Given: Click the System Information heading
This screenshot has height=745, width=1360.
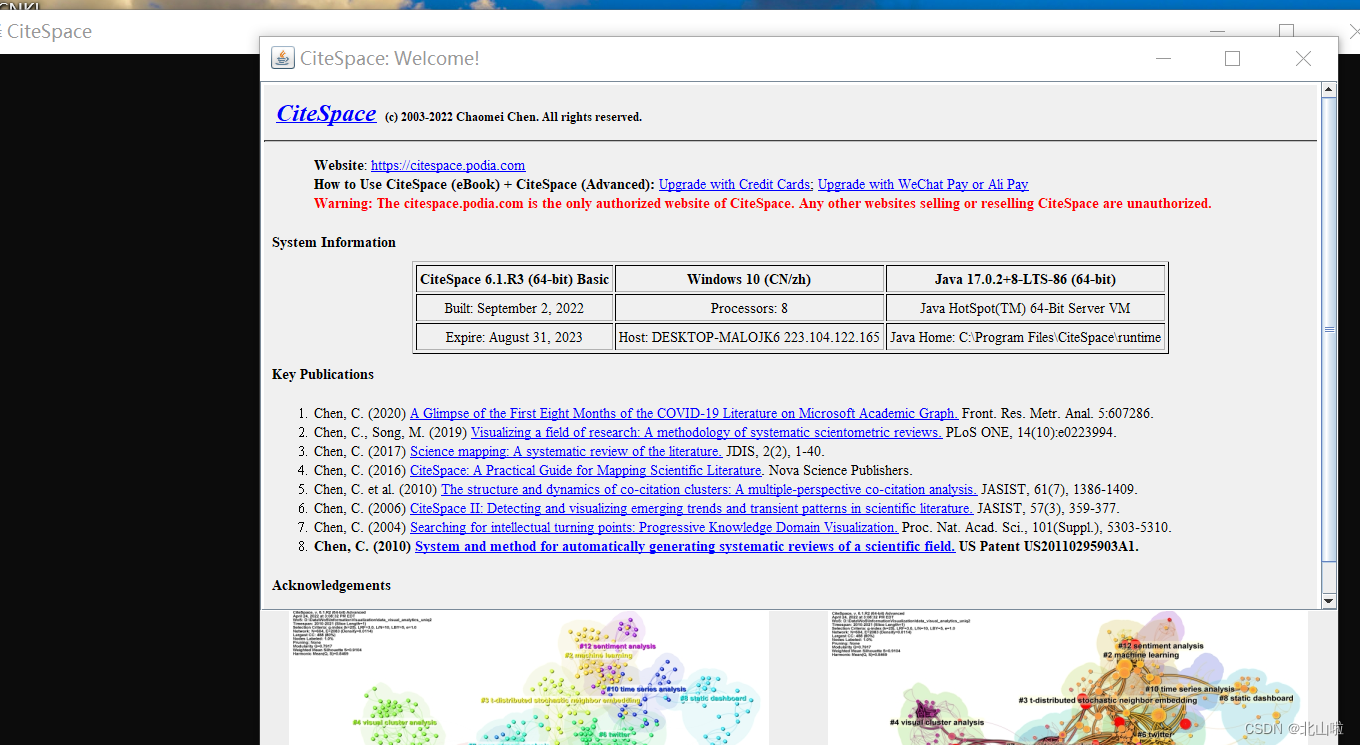Looking at the screenshot, I should coord(334,243).
